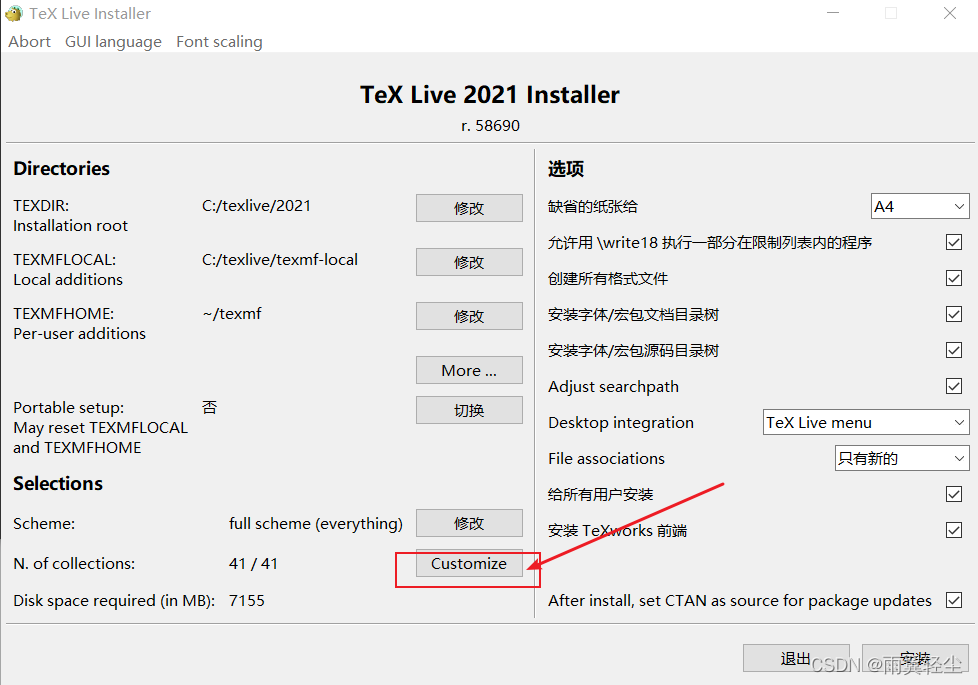Click the 安装 install button

pos(915,658)
